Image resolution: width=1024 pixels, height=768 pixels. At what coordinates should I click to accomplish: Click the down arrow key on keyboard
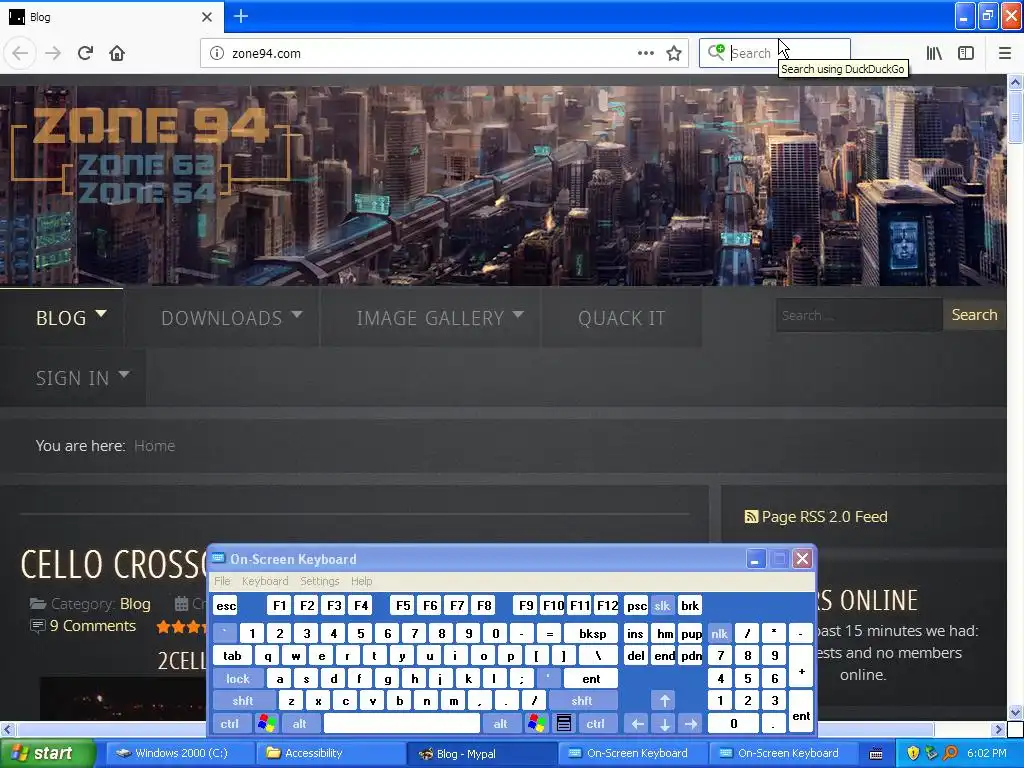664,724
